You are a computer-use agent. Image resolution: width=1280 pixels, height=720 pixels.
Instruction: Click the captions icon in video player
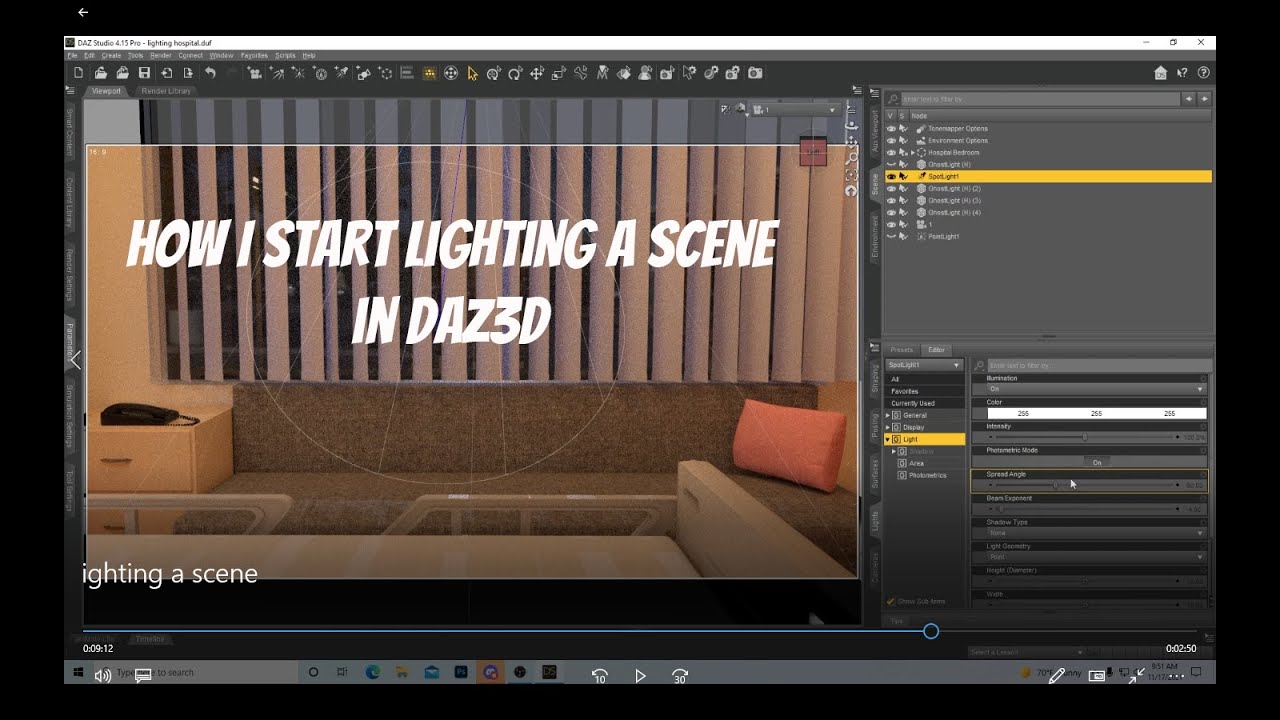pos(143,675)
